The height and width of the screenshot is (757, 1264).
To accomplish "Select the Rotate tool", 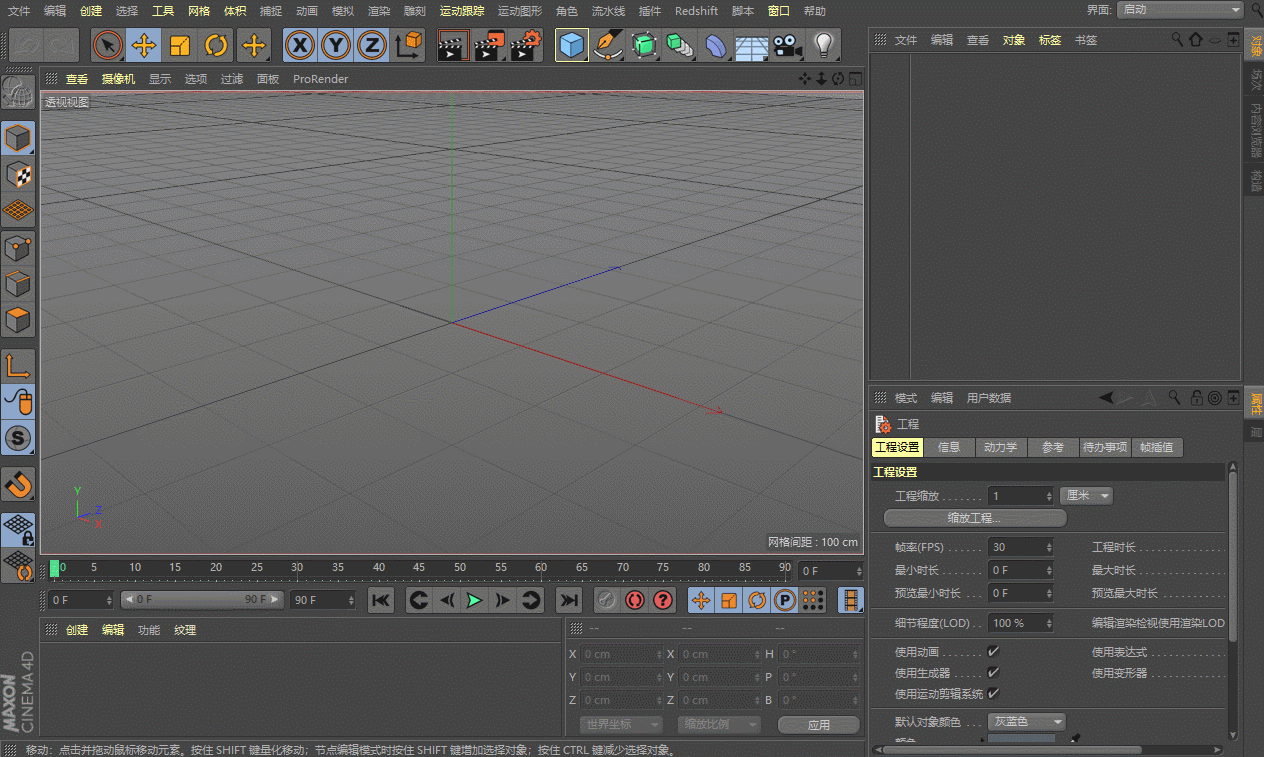I will tap(216, 45).
